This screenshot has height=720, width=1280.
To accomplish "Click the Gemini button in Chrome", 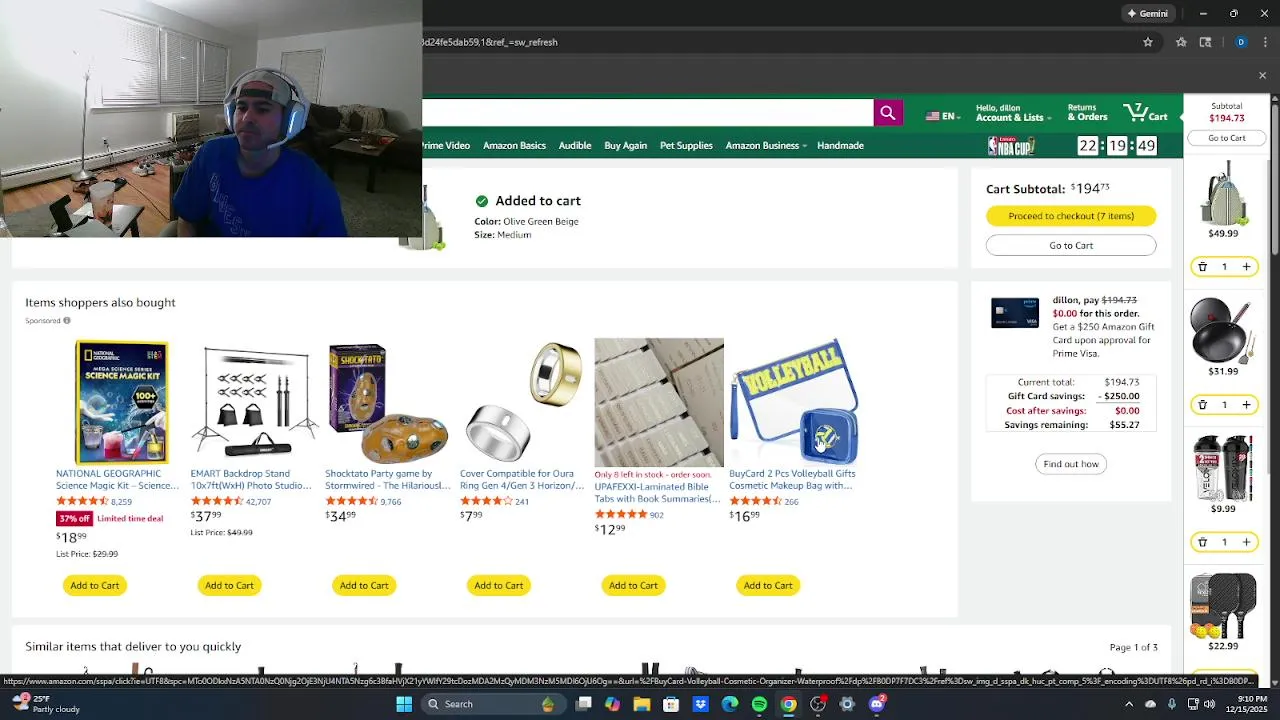I will [x=1148, y=14].
